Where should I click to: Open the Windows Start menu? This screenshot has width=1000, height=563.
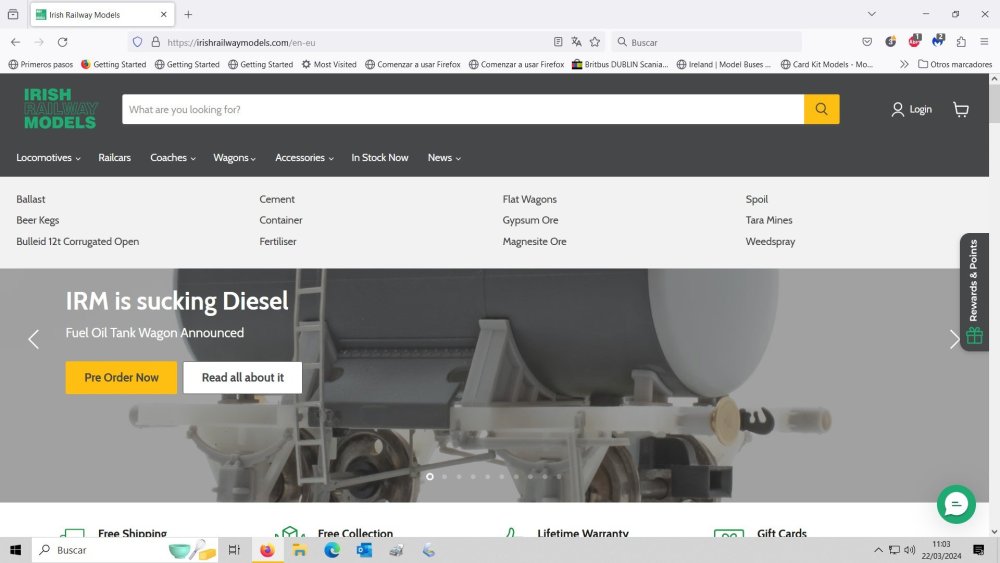(x=15, y=550)
